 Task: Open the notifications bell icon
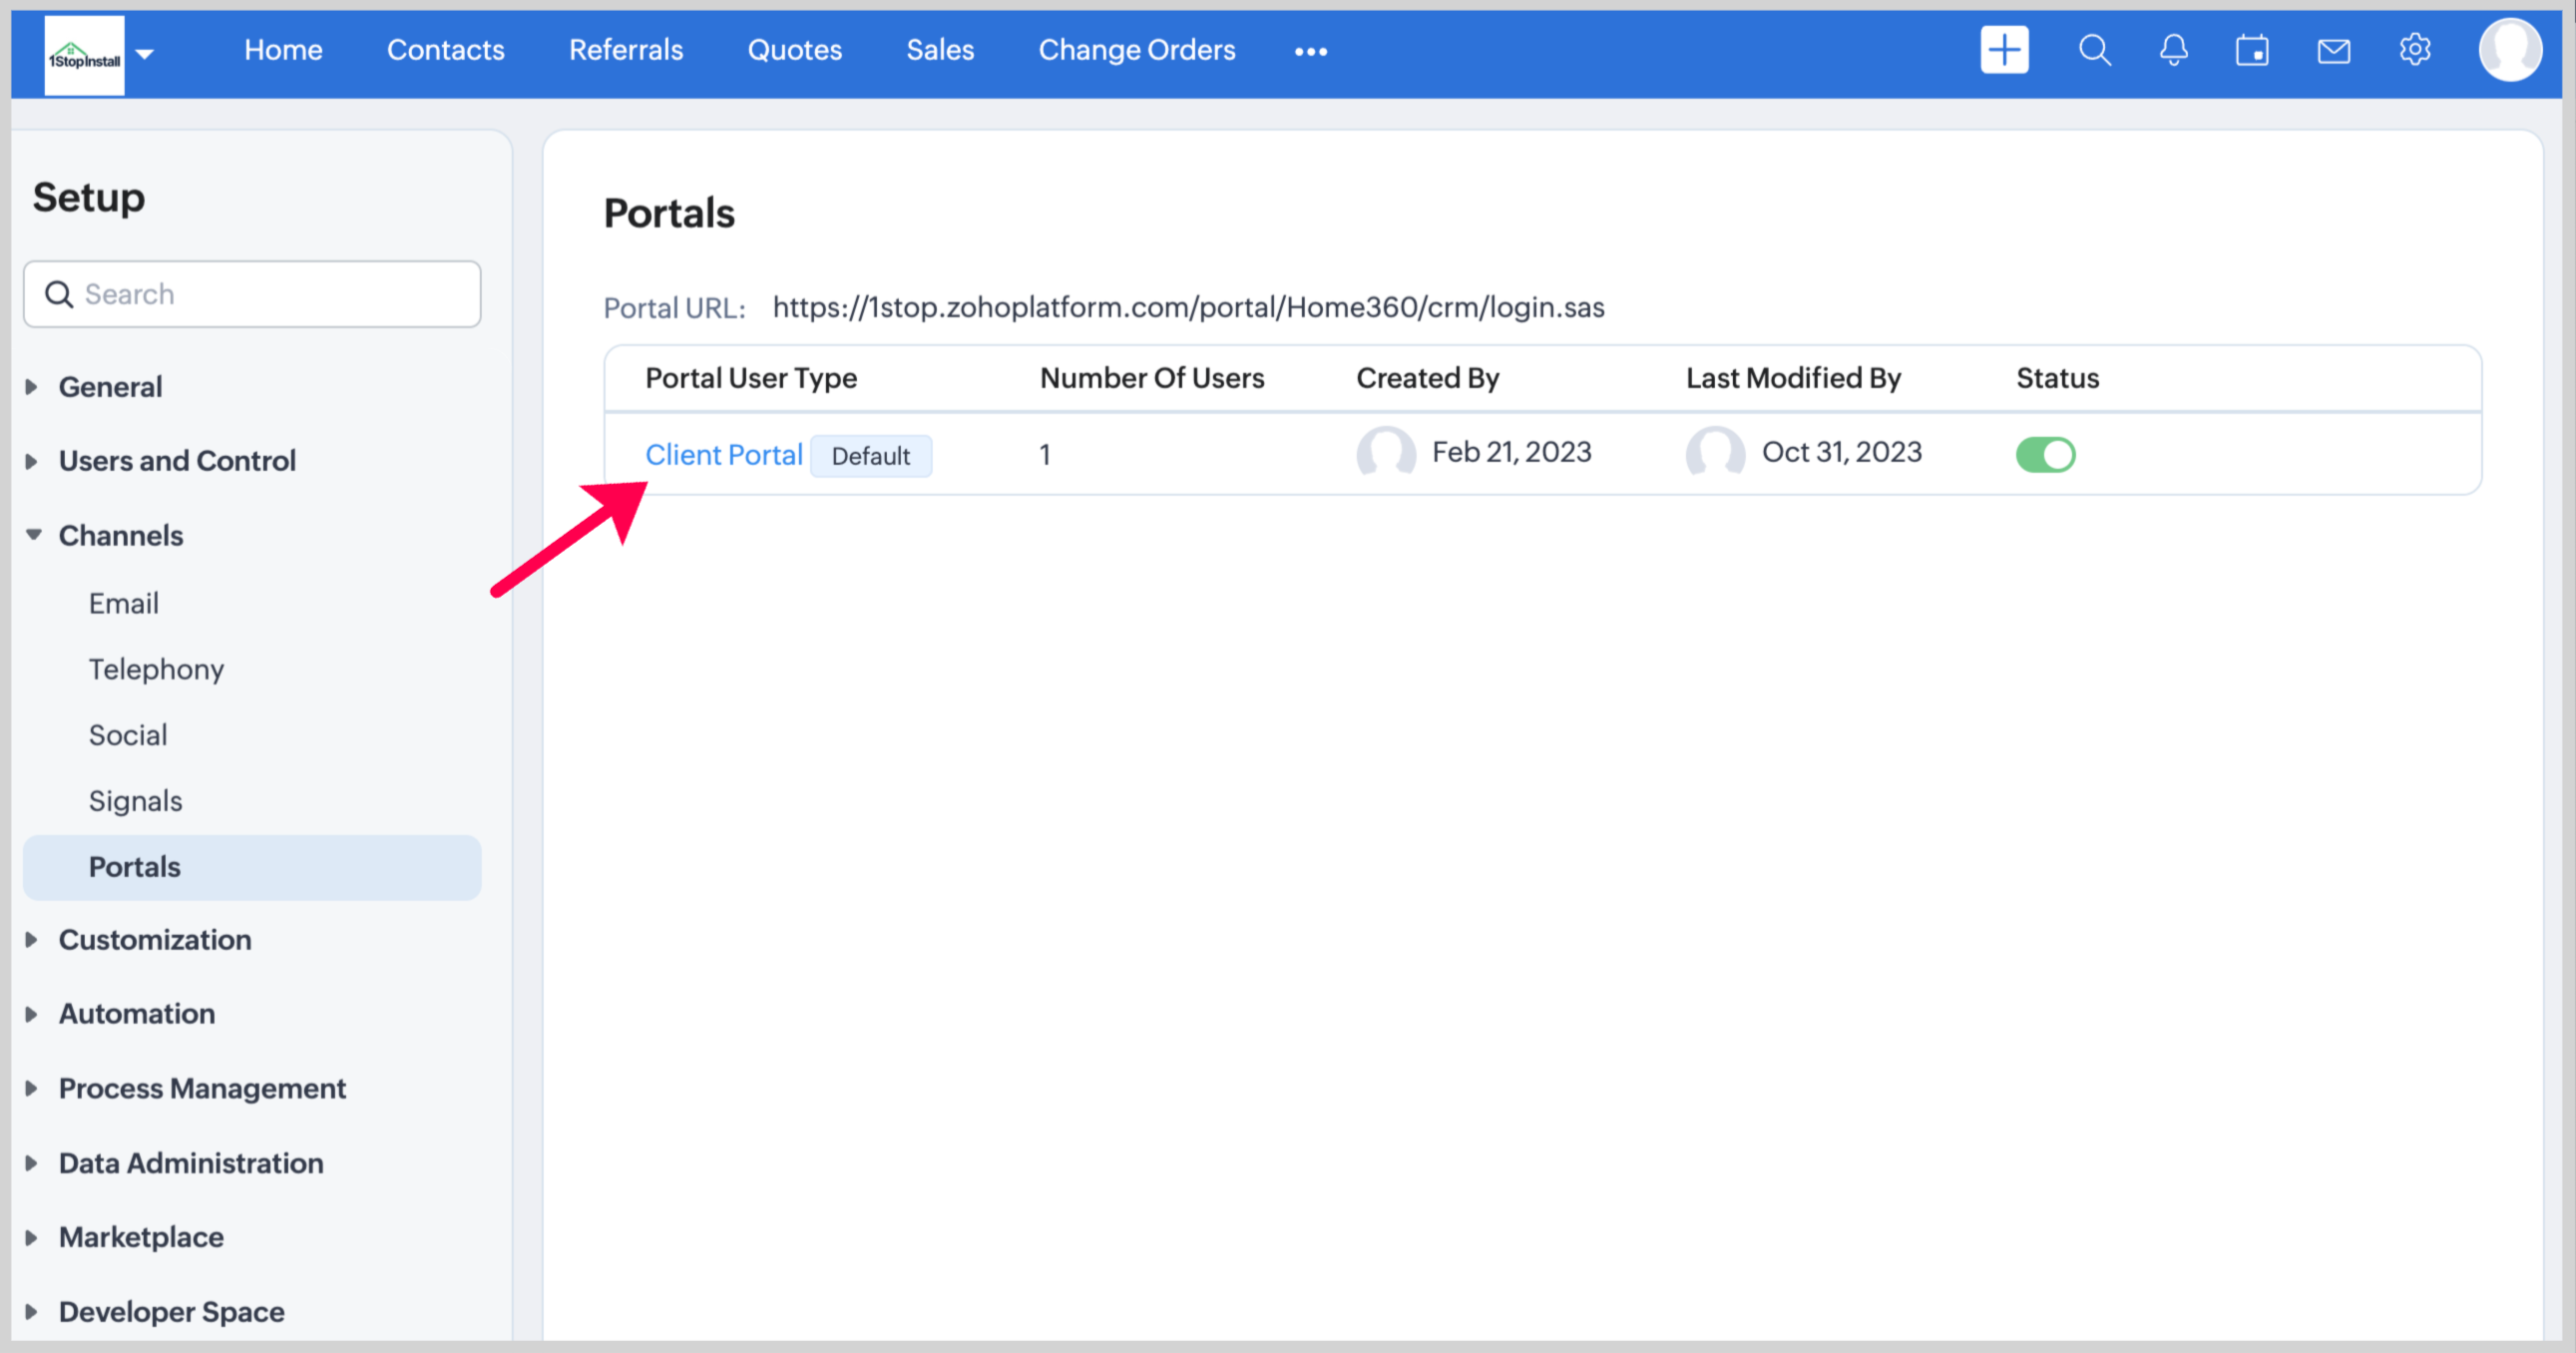[x=2173, y=50]
